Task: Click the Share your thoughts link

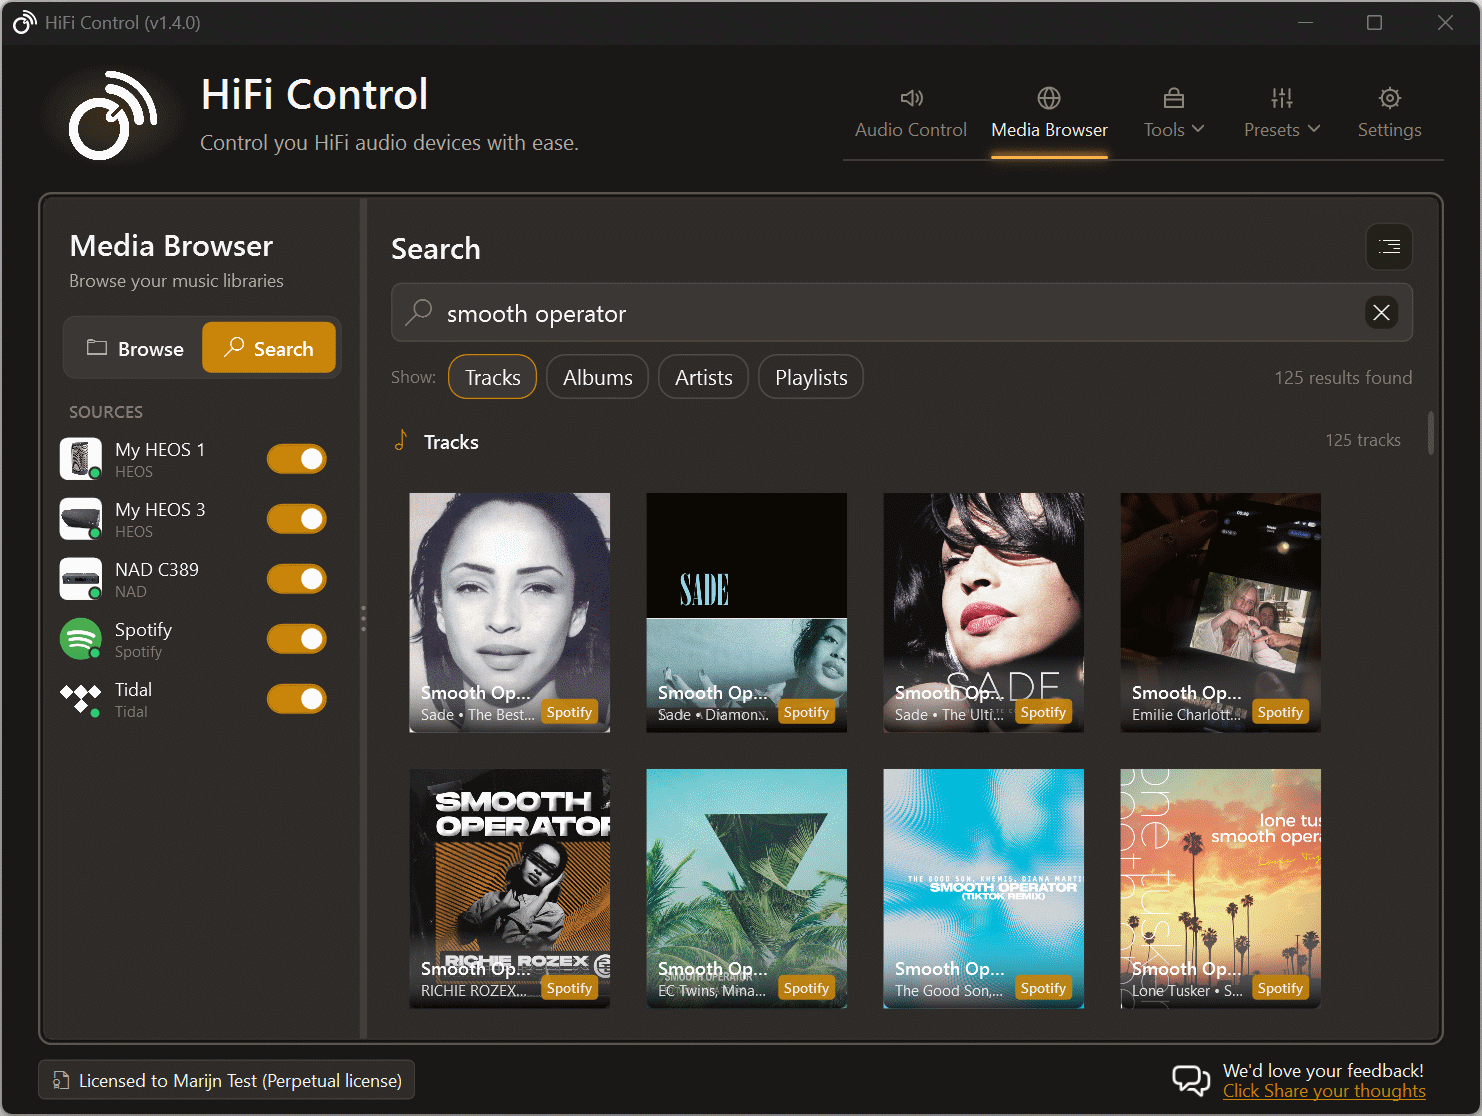Action: [1324, 1091]
